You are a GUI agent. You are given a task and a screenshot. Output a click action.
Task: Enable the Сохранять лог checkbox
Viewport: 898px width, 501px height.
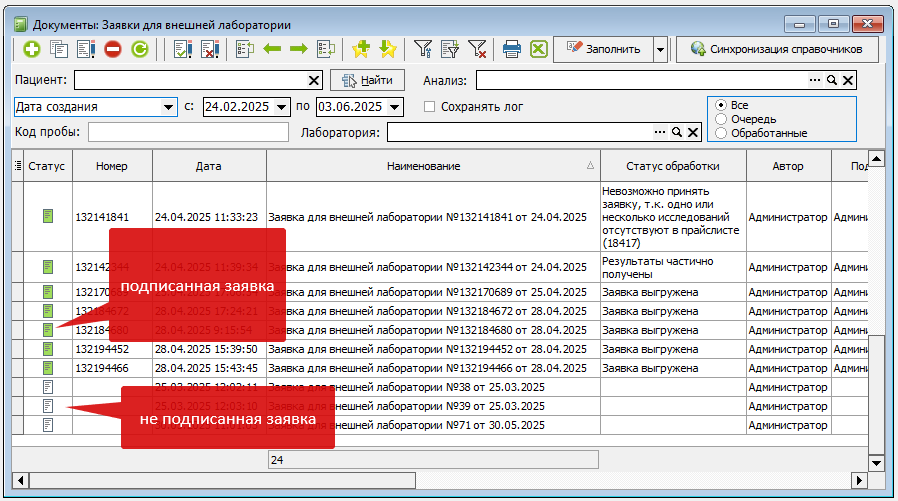[430, 107]
